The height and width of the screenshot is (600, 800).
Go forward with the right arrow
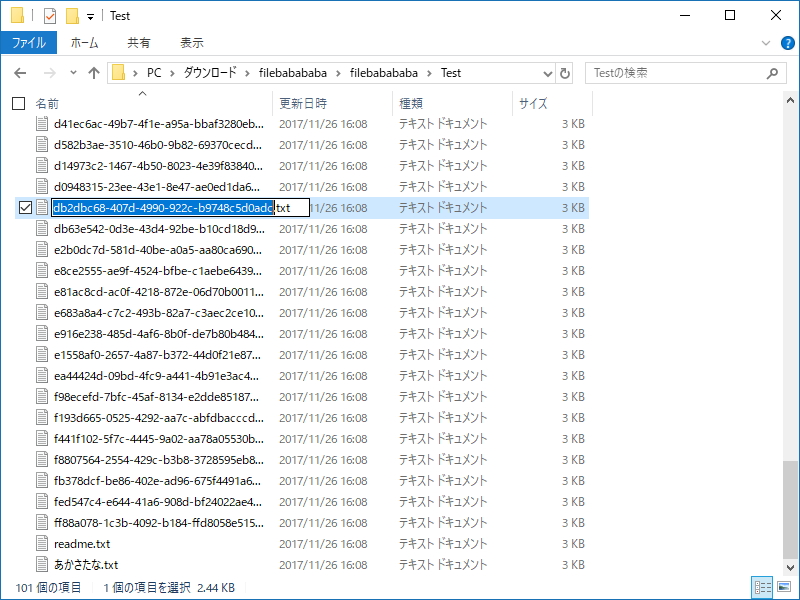pyautogui.click(x=49, y=73)
